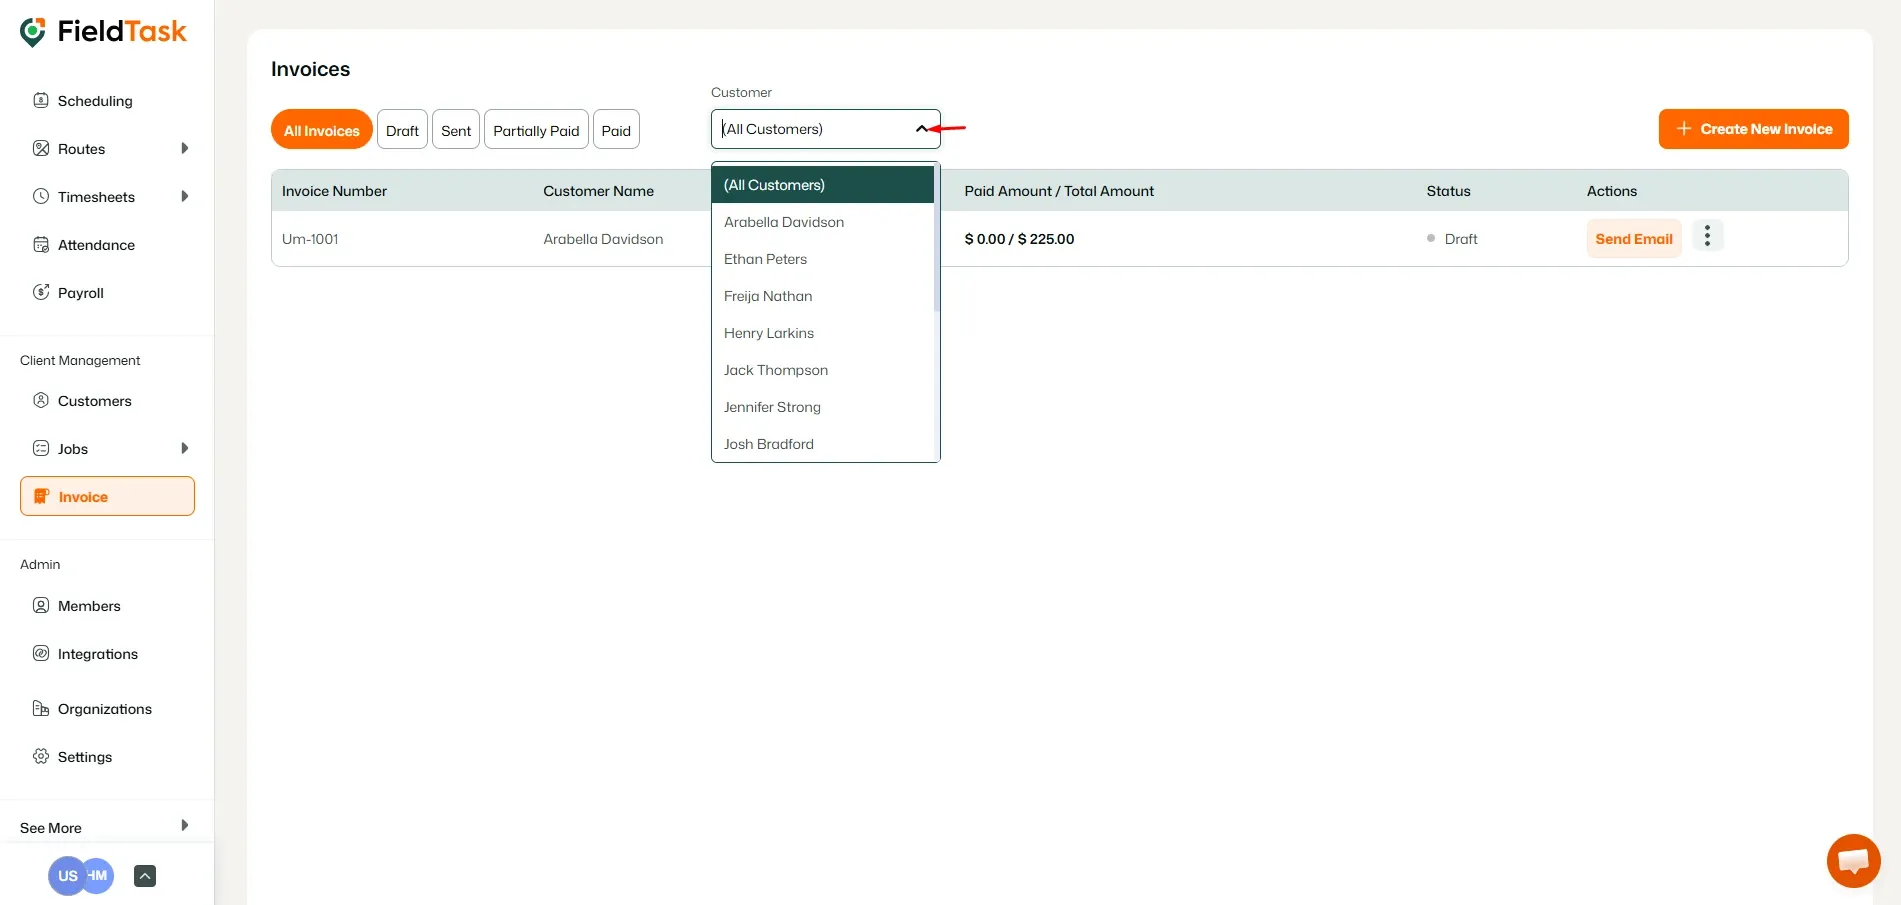Image resolution: width=1901 pixels, height=905 pixels.
Task: Click the Scheduling calendar icon
Action: (x=41, y=100)
